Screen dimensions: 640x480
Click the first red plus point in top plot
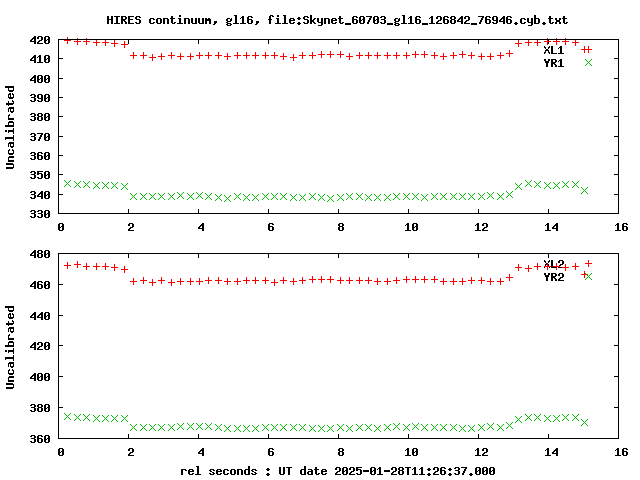click(68, 40)
